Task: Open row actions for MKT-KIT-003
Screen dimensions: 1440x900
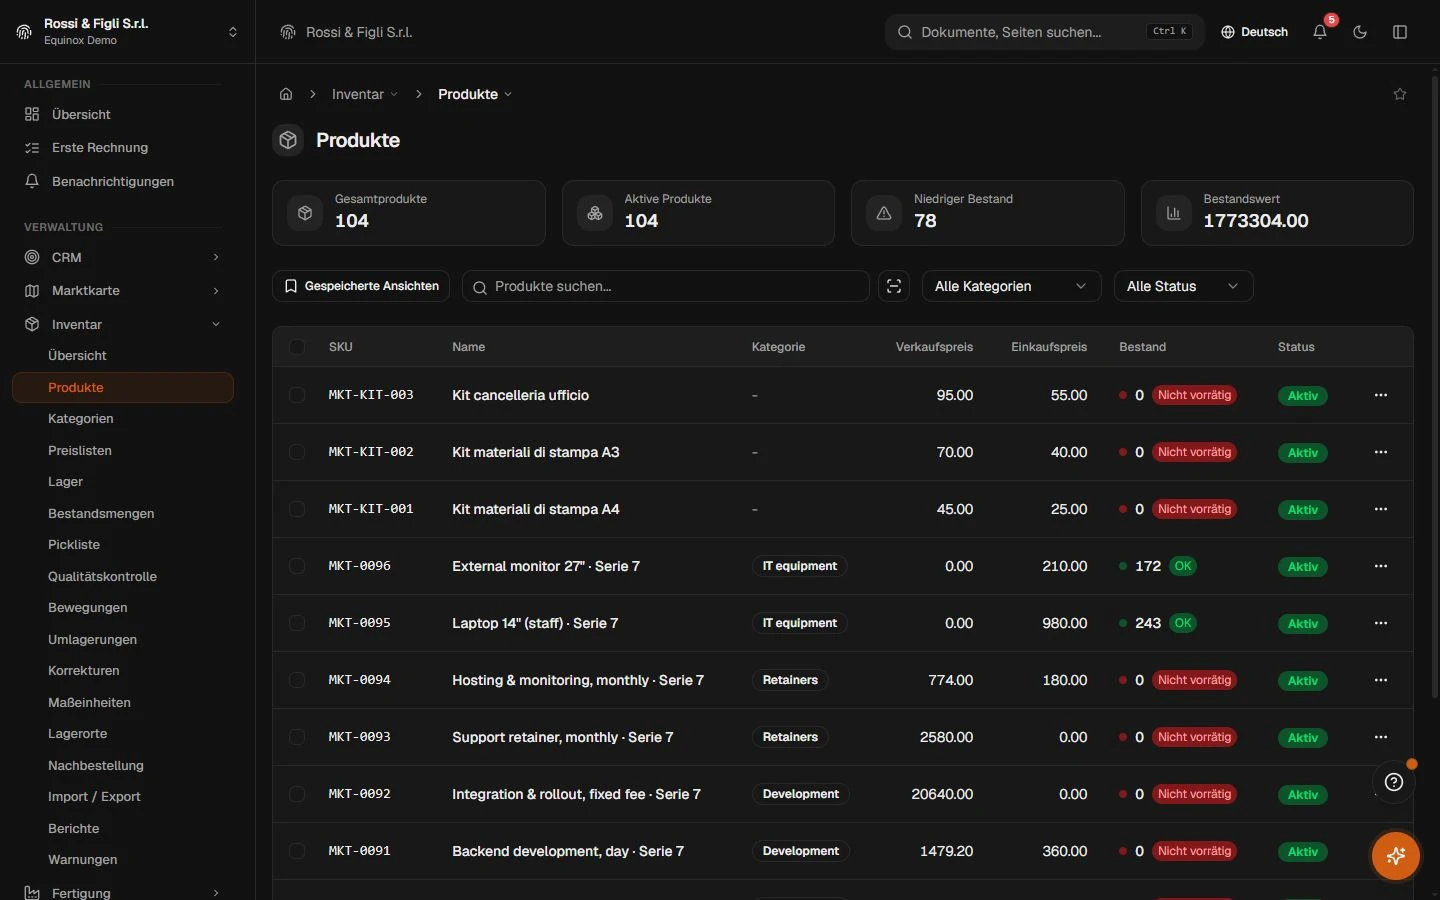Action: [x=1381, y=395]
